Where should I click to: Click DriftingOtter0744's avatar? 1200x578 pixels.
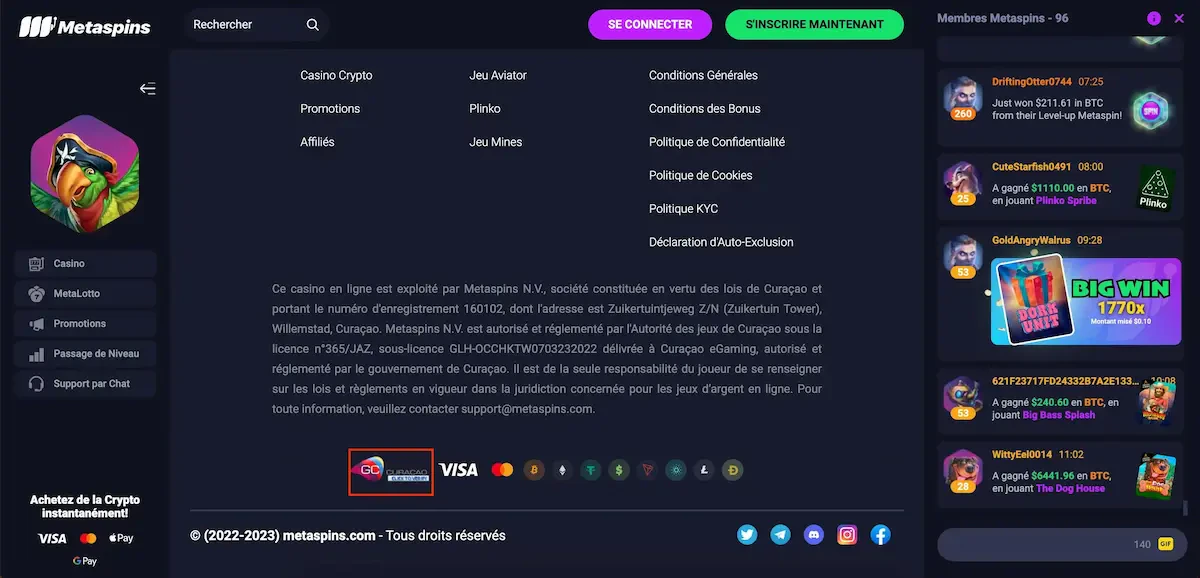(x=963, y=98)
